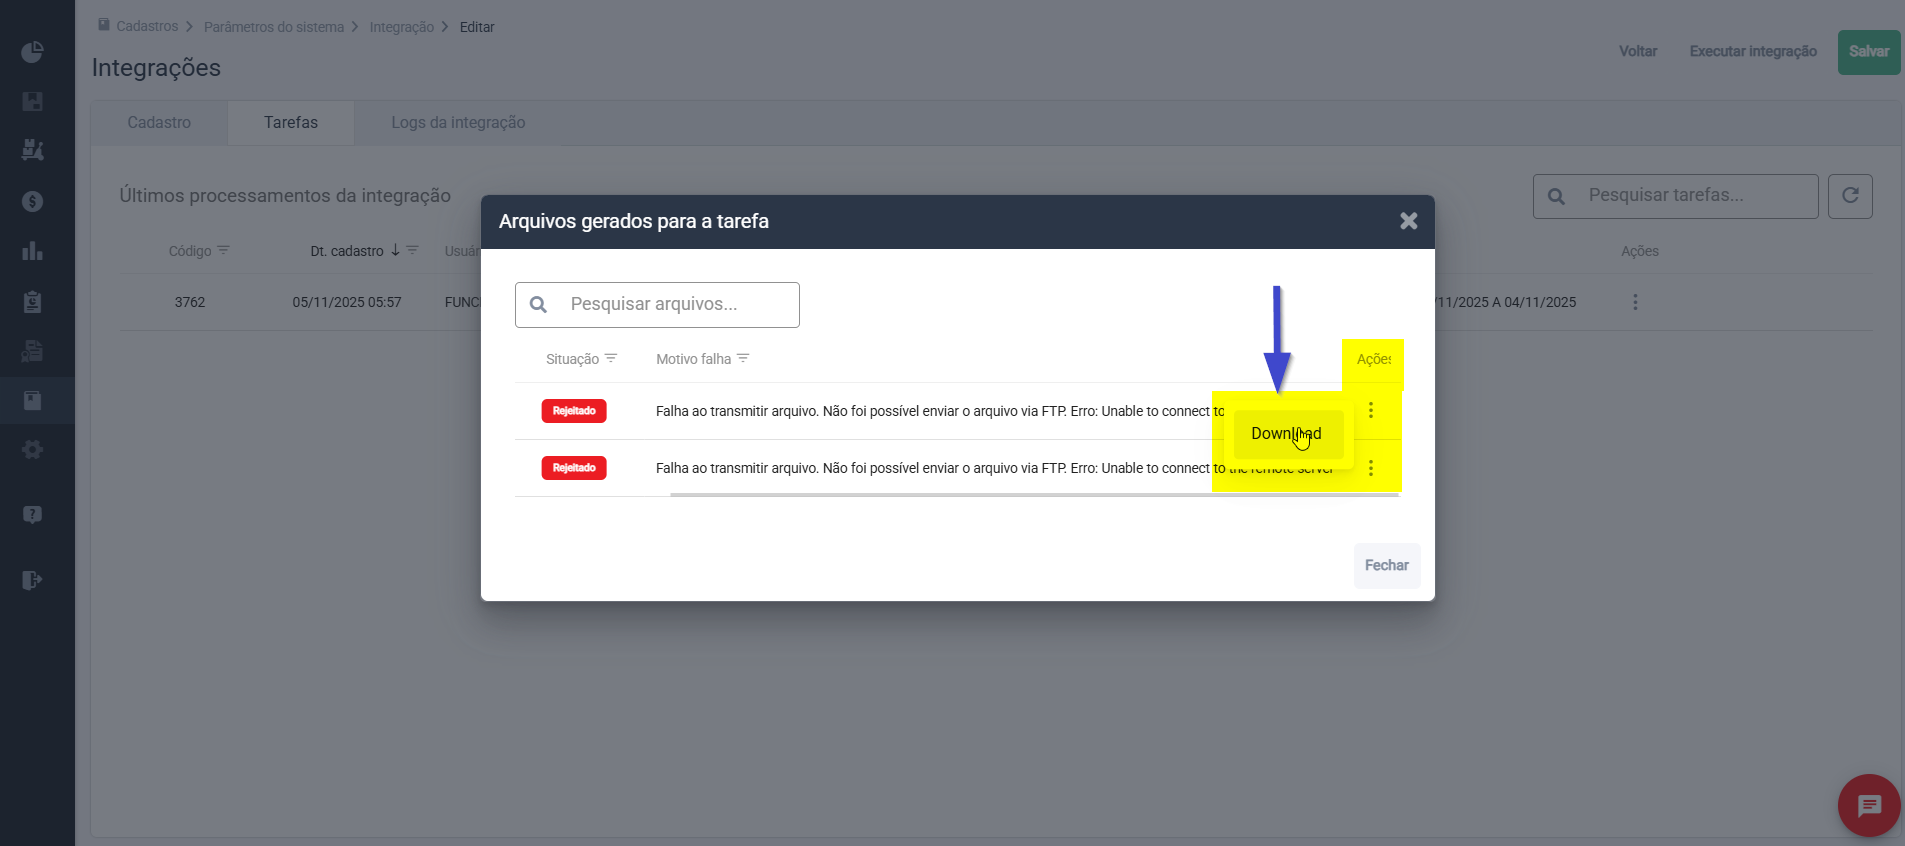
Task: Click the Ações header in the files dialog
Action: [x=1374, y=359]
